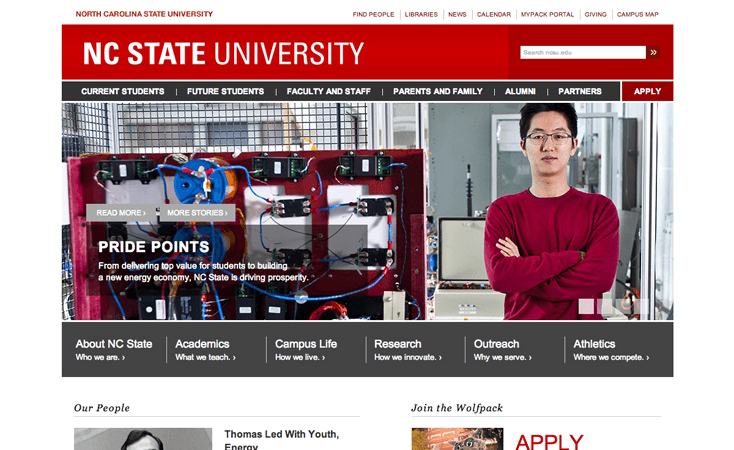734x450 pixels.
Task: Select Future Students in the navigation bar
Action: (225, 91)
